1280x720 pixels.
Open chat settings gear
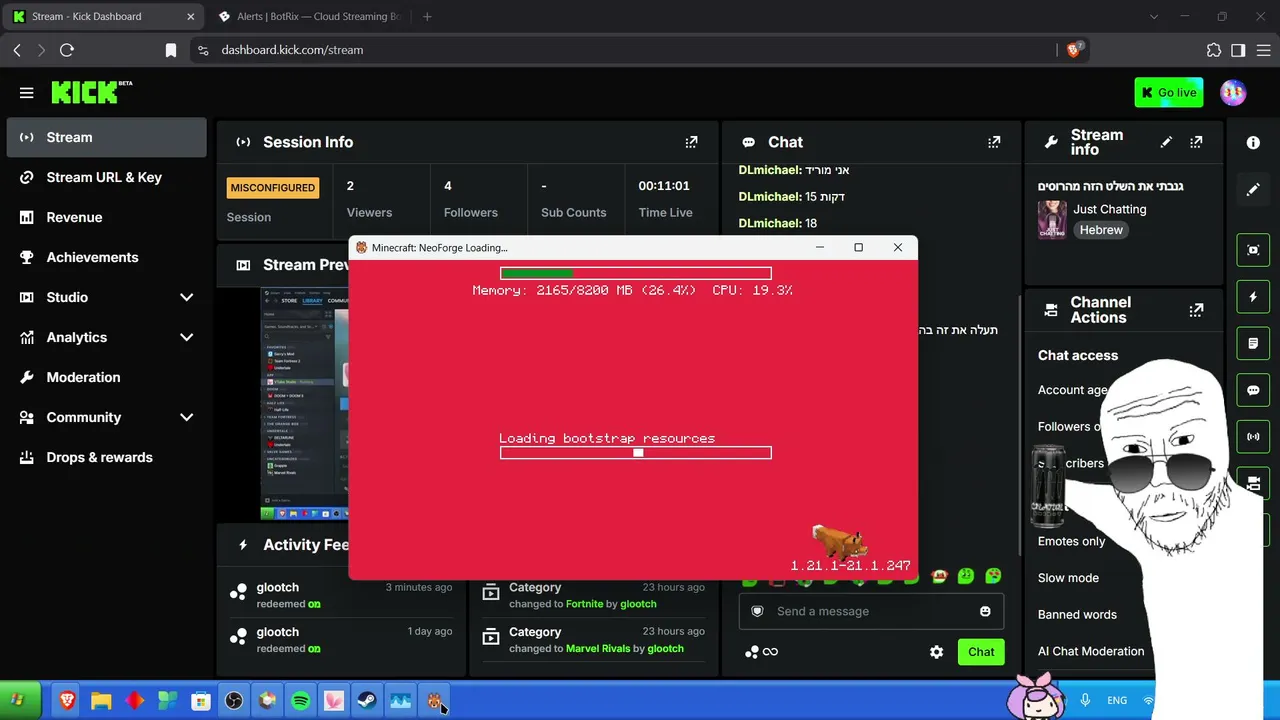pyautogui.click(x=936, y=652)
